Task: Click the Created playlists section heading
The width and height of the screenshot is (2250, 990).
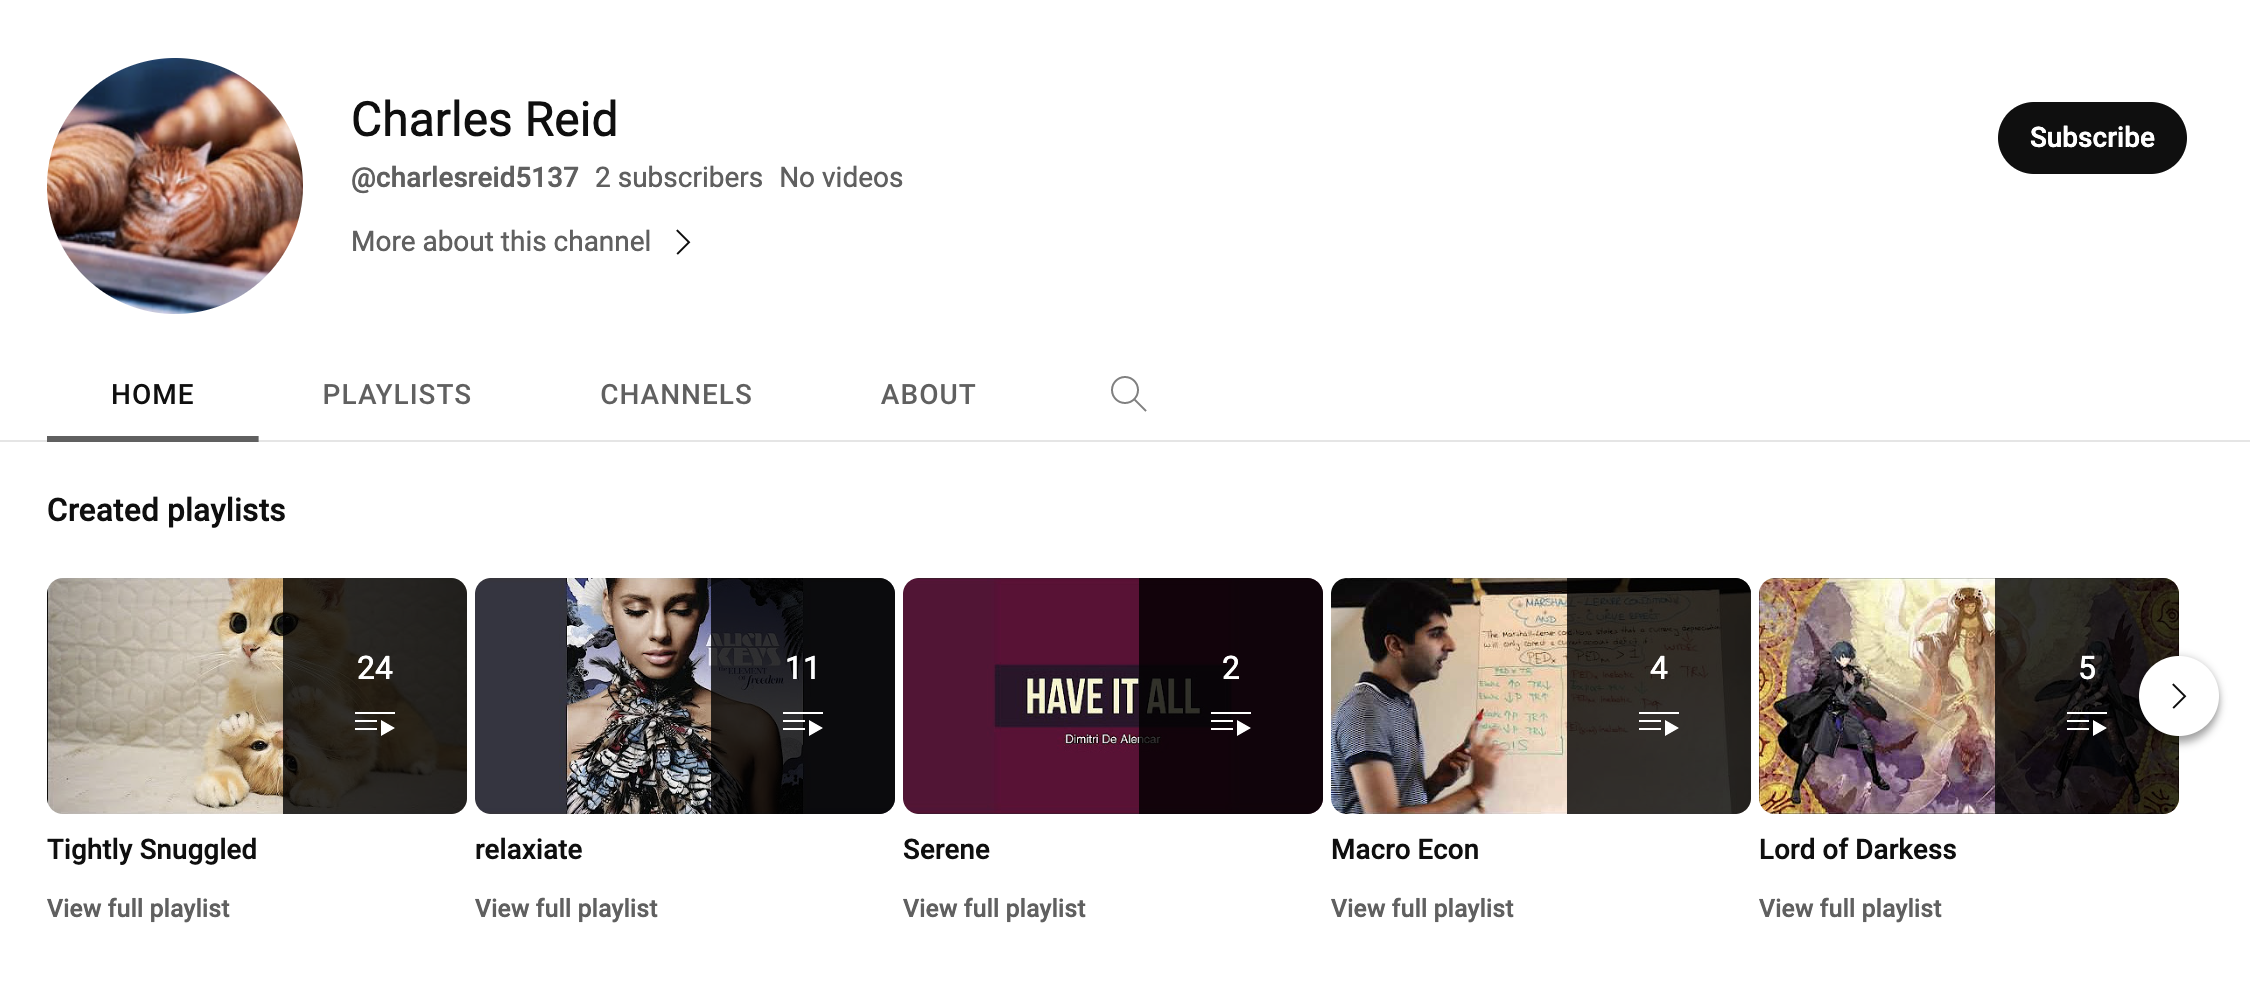Action: tap(166, 511)
